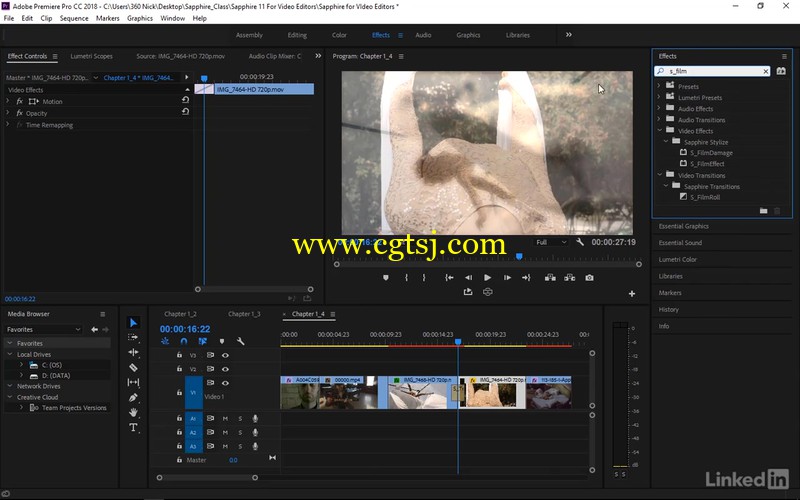Toggle V1 track output eye
The width and height of the screenshot is (800, 500).
[225, 383]
